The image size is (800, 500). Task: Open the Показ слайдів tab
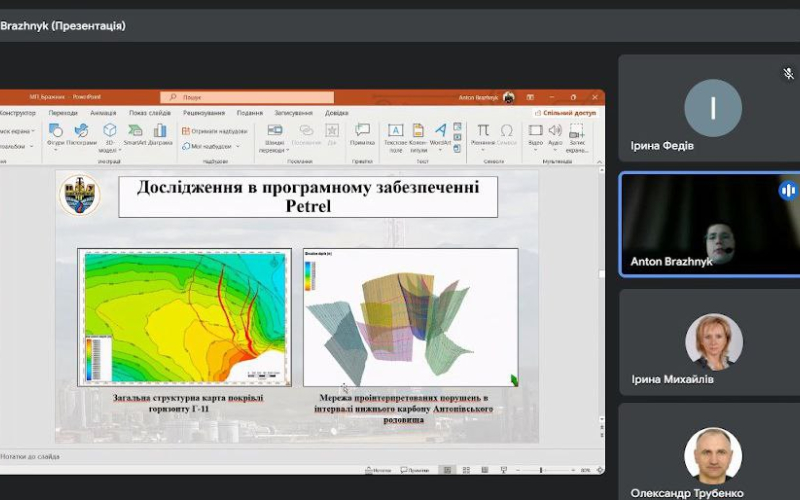click(149, 113)
